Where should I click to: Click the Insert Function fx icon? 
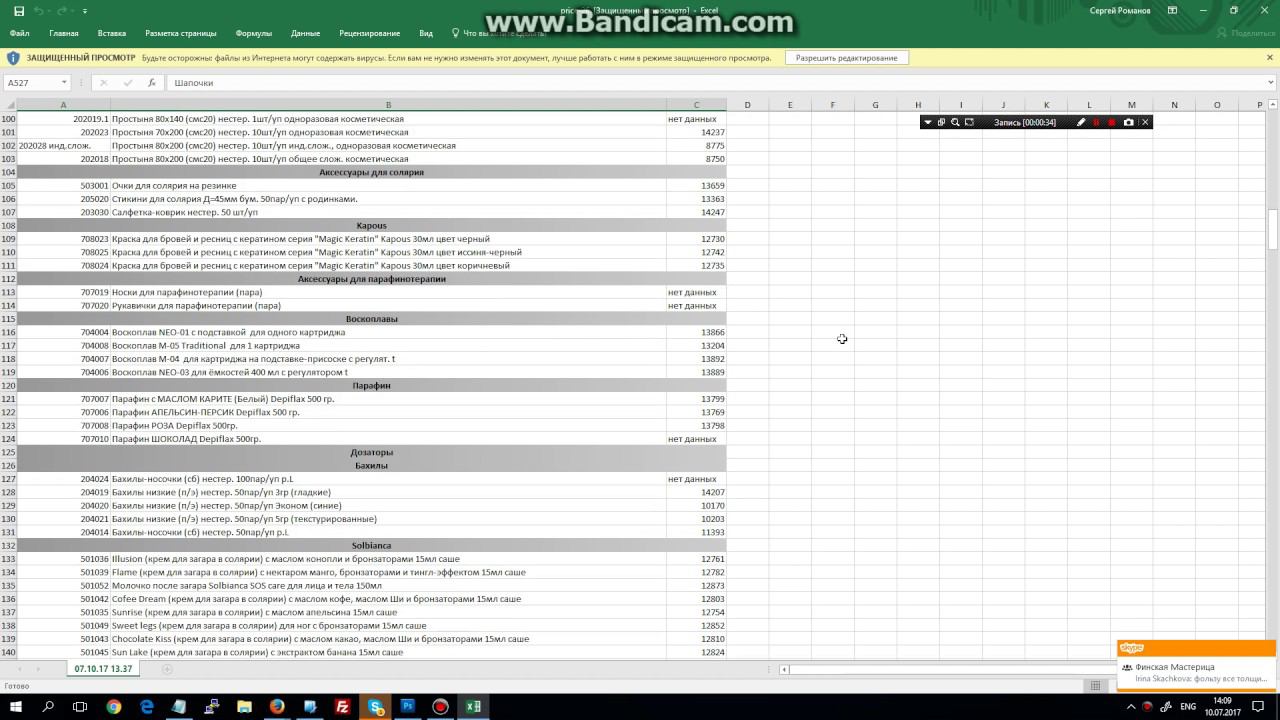pos(152,83)
